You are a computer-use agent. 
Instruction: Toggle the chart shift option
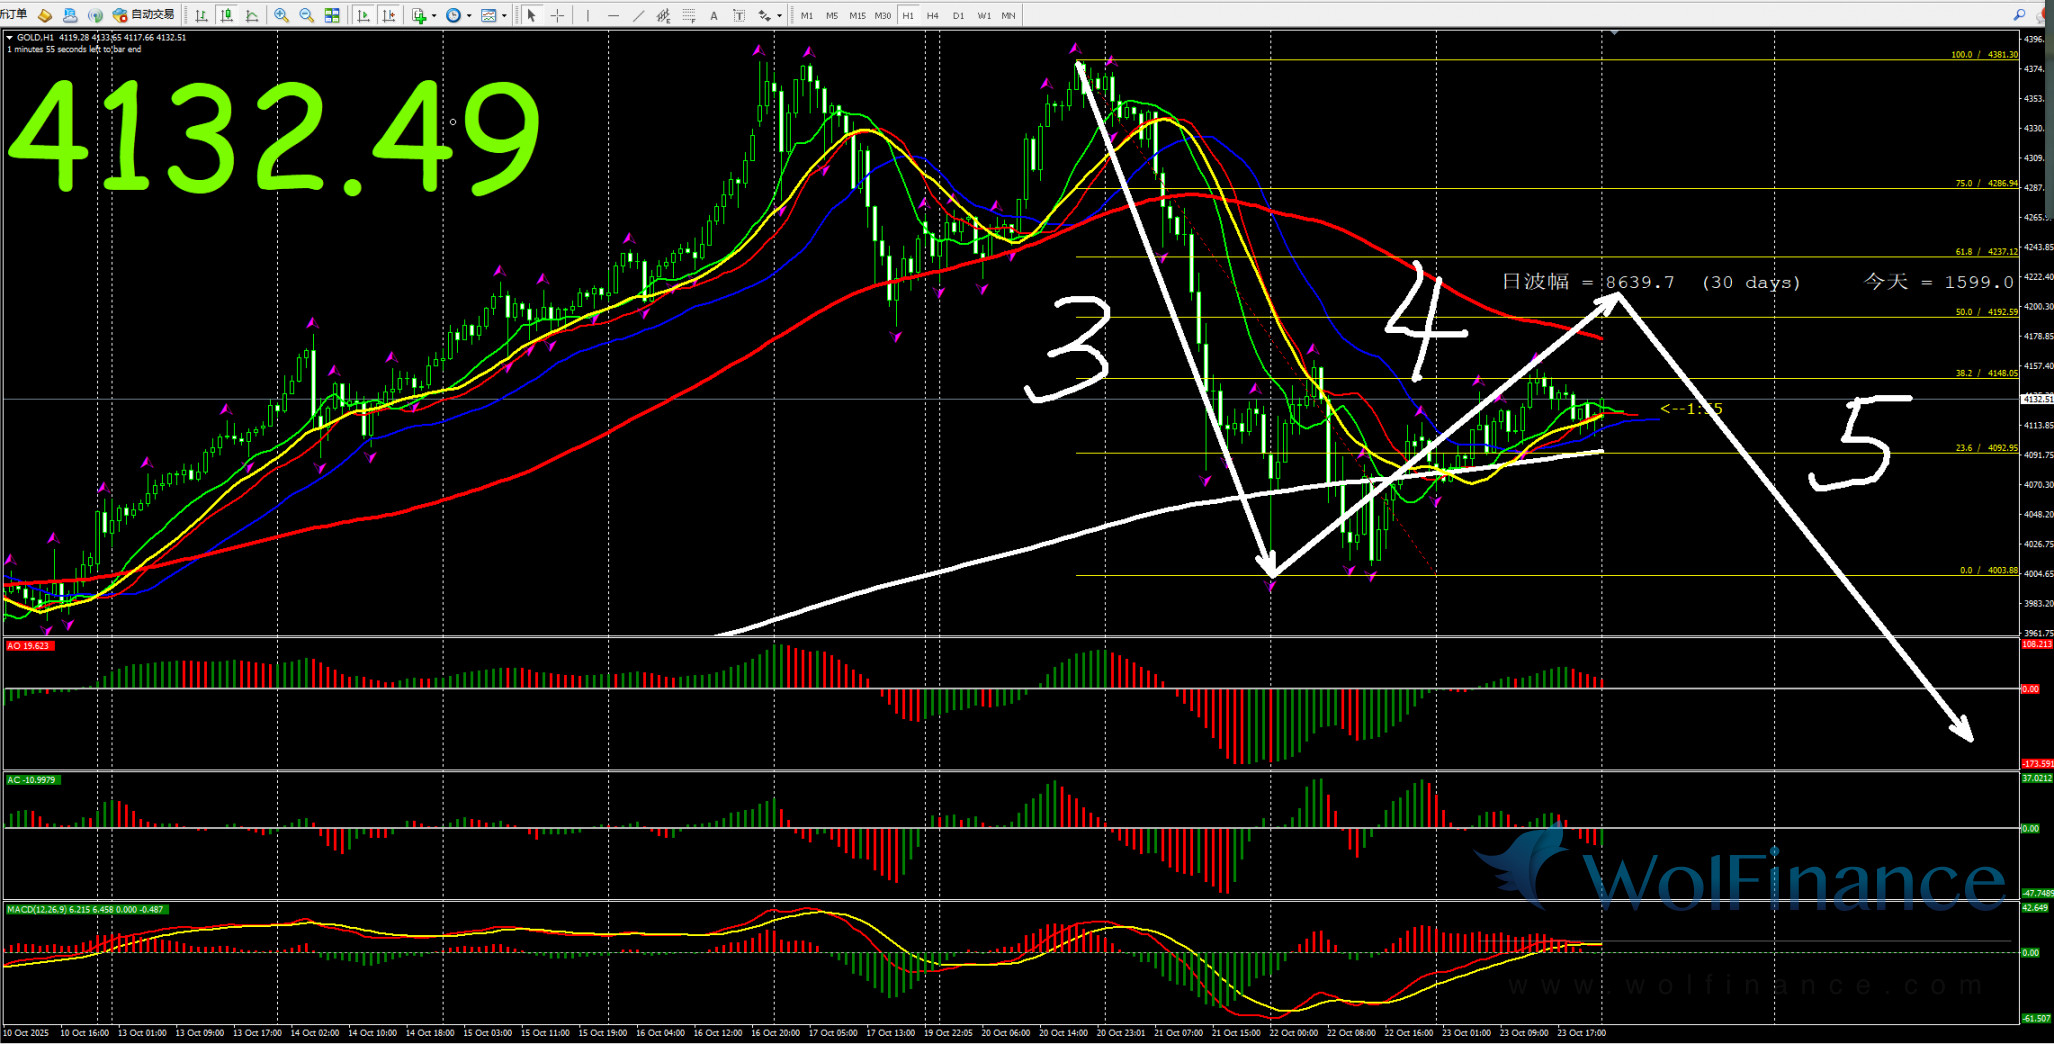tap(389, 15)
